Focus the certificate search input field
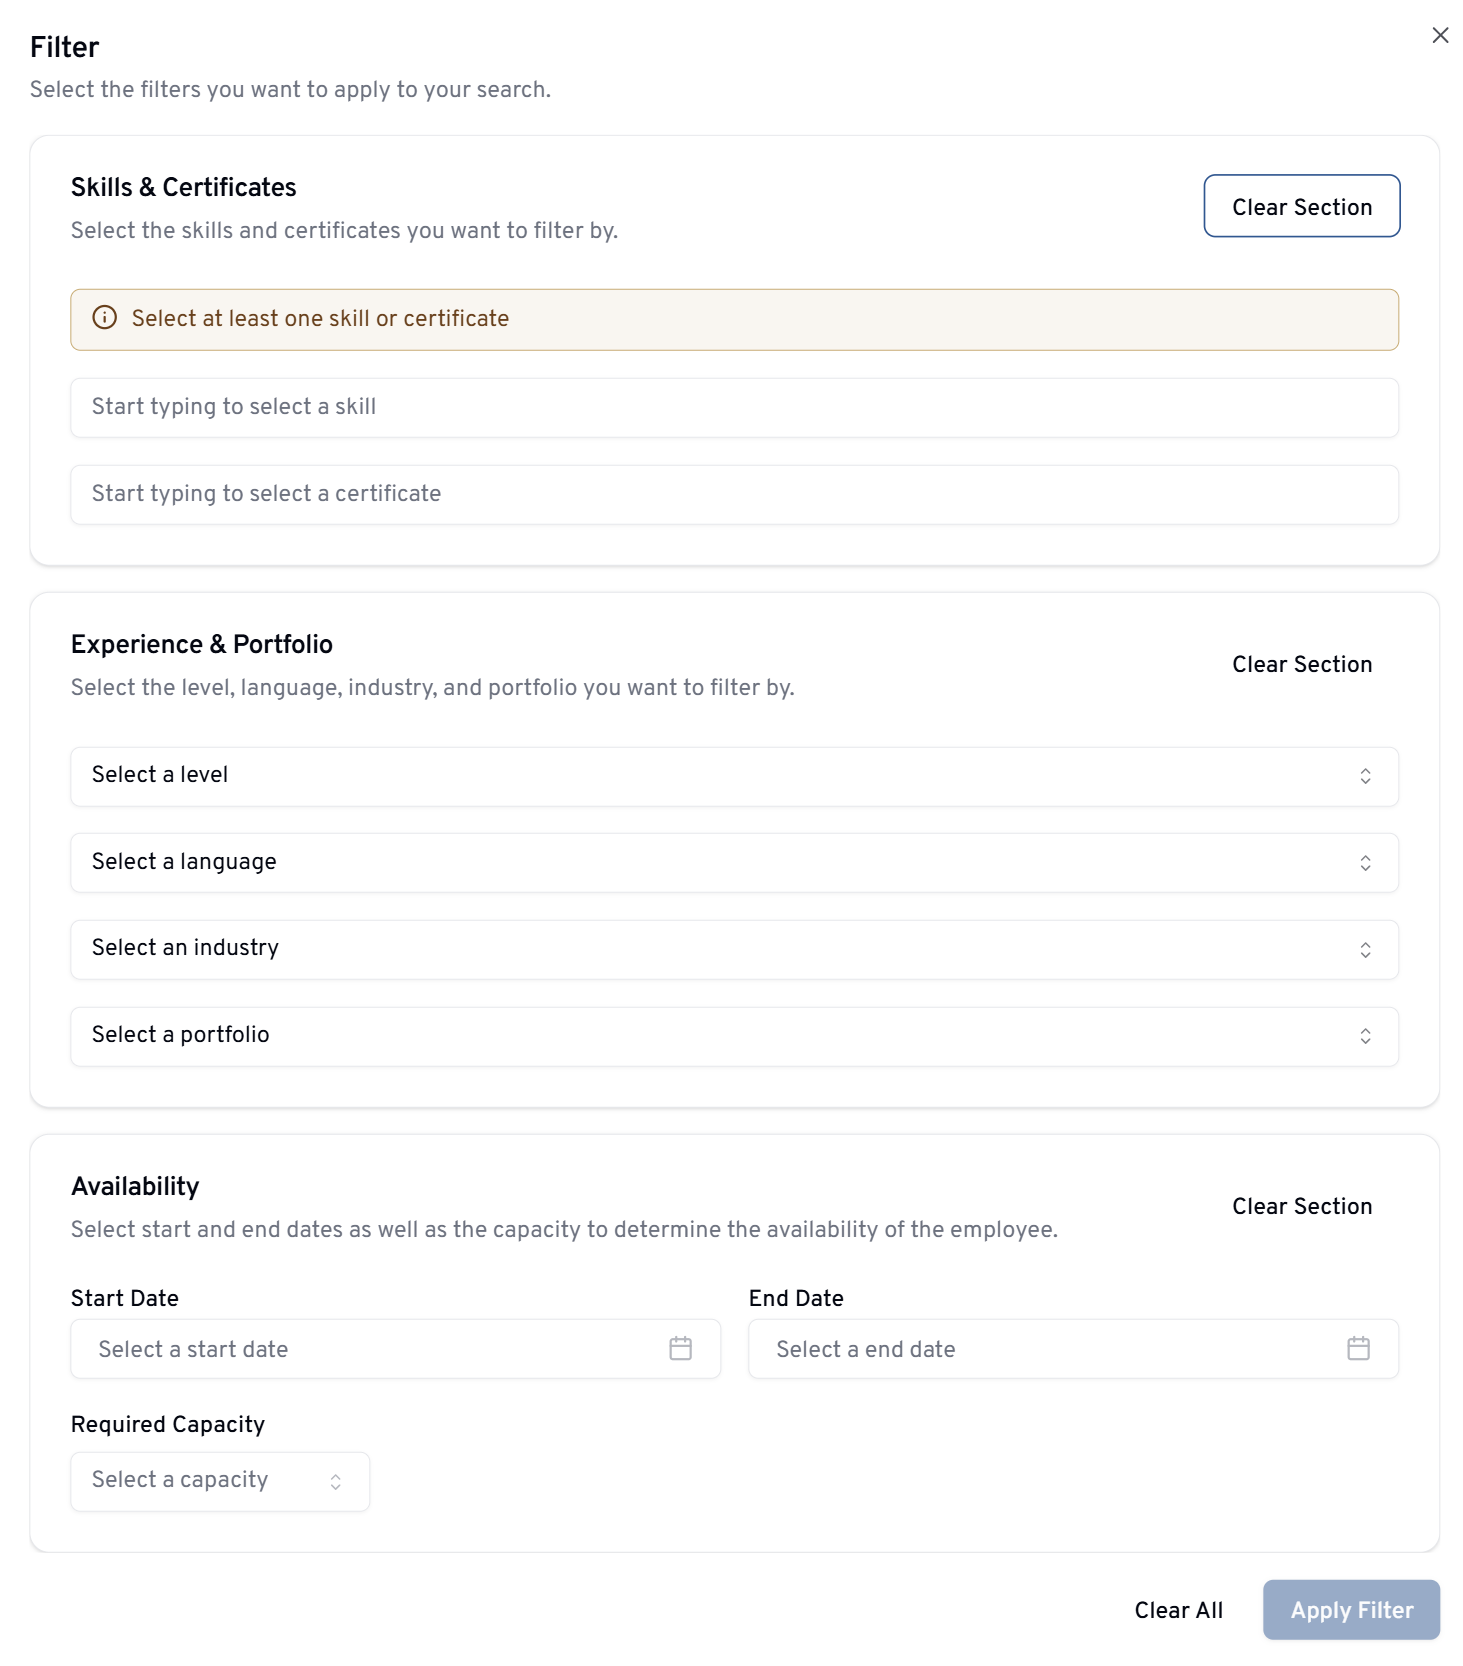The width and height of the screenshot is (1463, 1666). 733,494
